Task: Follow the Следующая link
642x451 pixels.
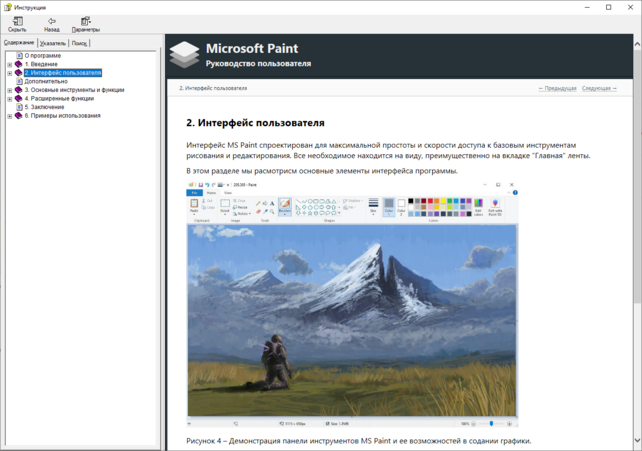Action: (599, 88)
